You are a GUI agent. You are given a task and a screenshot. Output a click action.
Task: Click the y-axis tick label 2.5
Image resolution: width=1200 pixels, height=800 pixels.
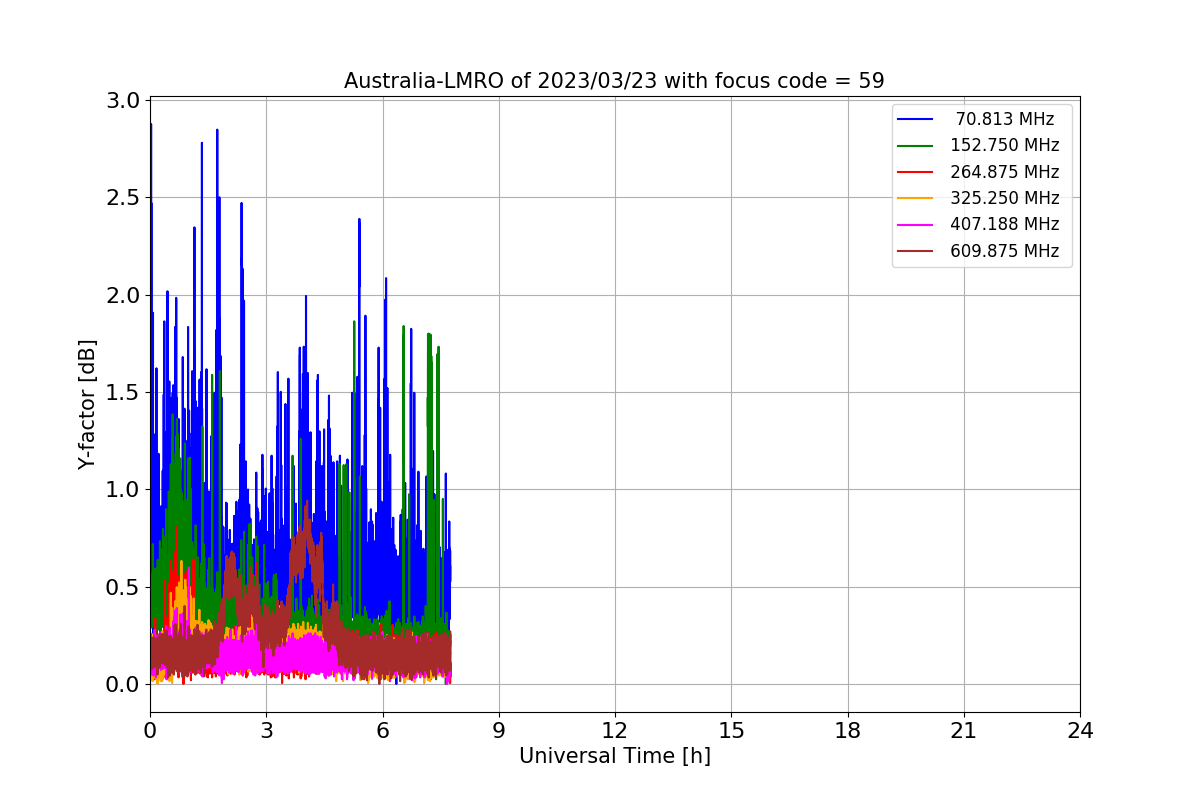coord(123,198)
